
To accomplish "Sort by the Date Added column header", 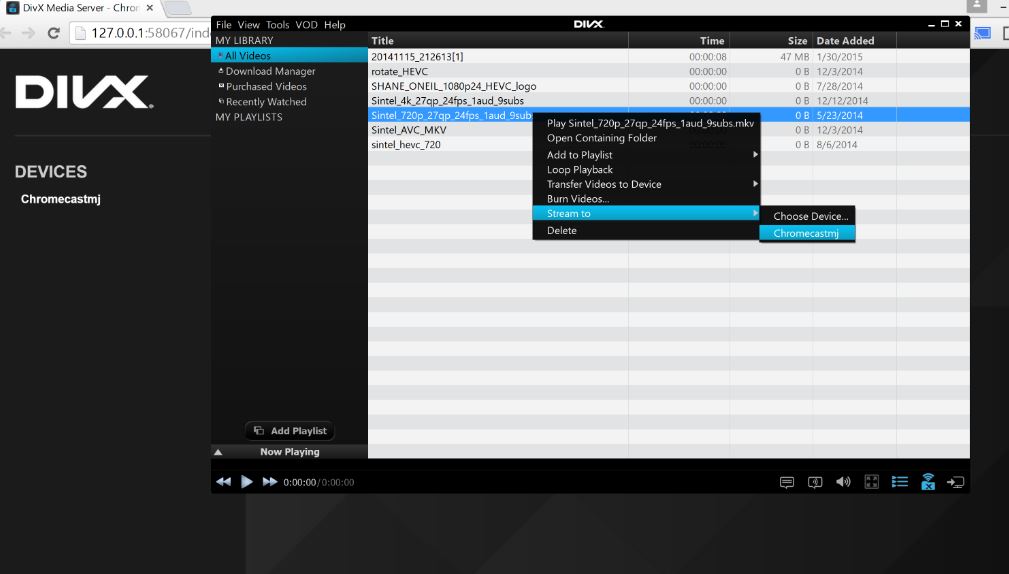I will point(855,40).
